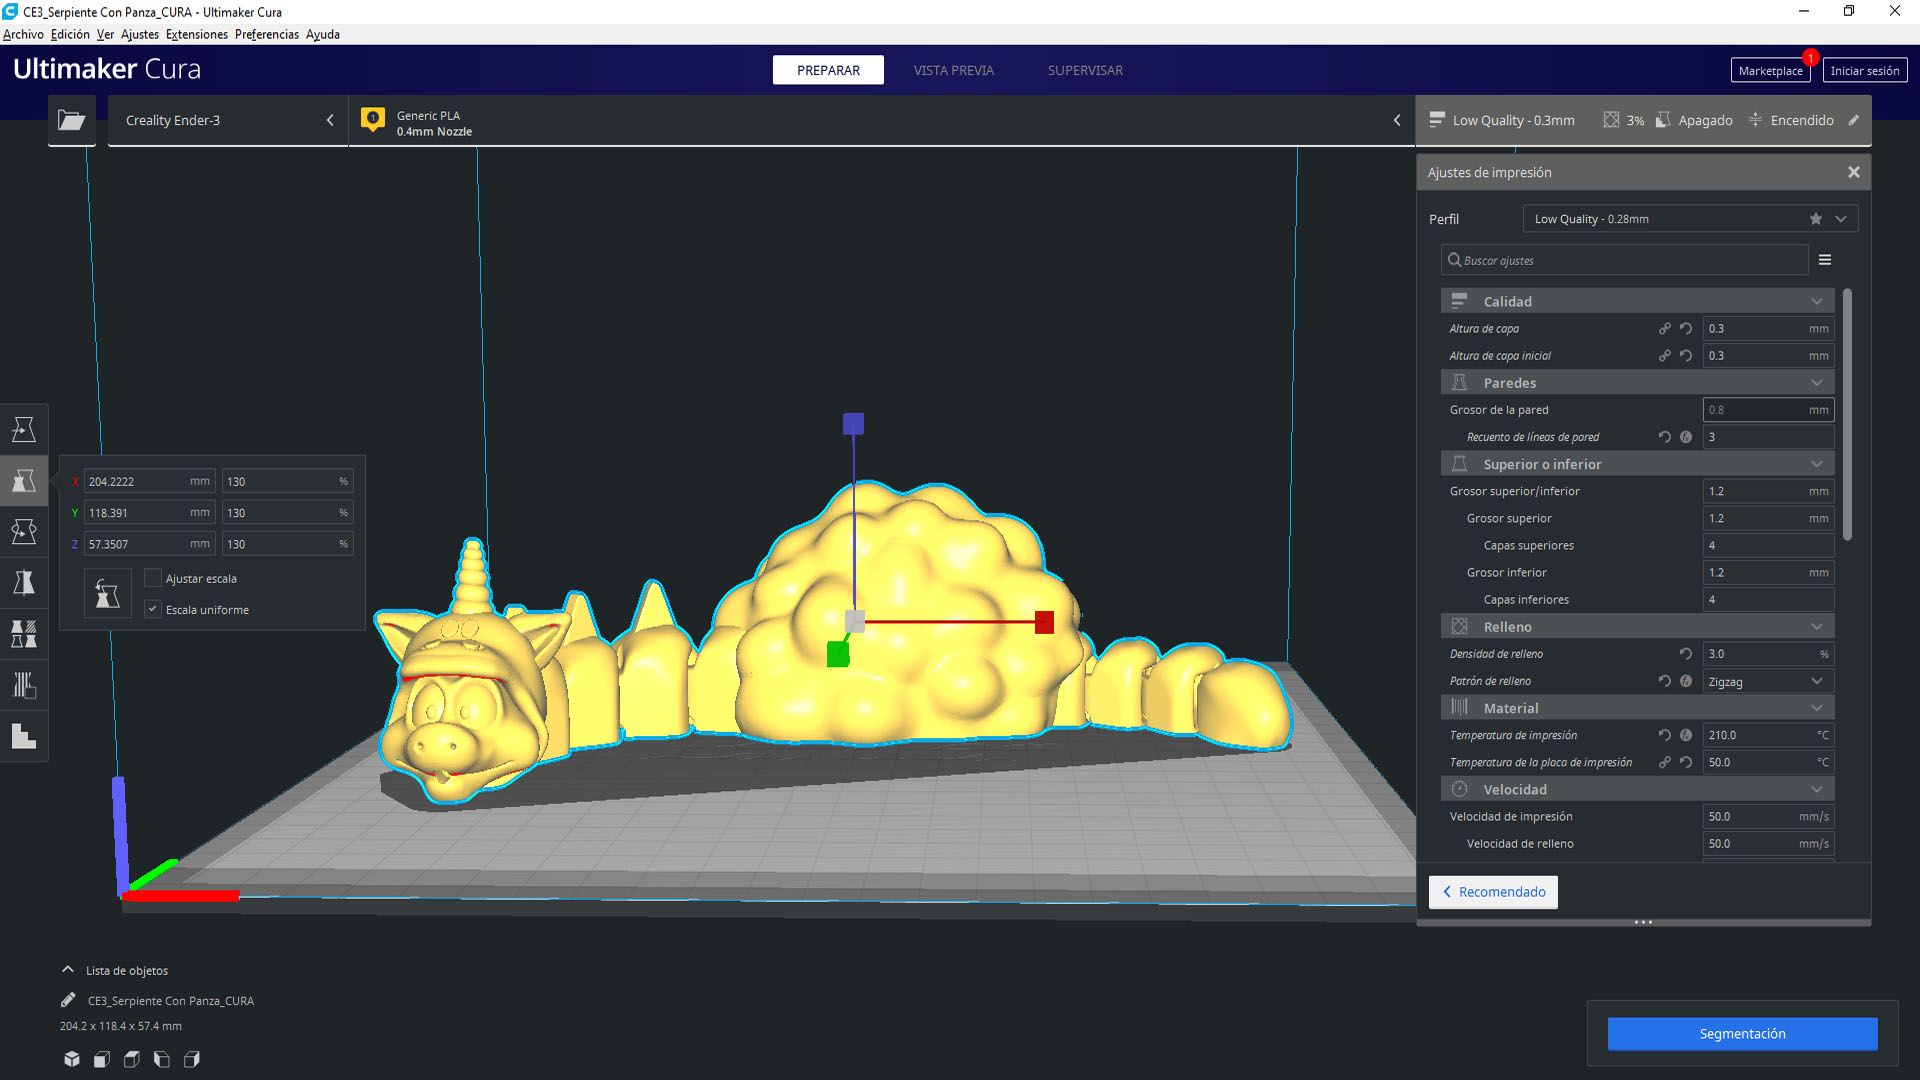Screen dimensions: 1920x1080
Task: Open Preferencias menu
Action: 267,34
